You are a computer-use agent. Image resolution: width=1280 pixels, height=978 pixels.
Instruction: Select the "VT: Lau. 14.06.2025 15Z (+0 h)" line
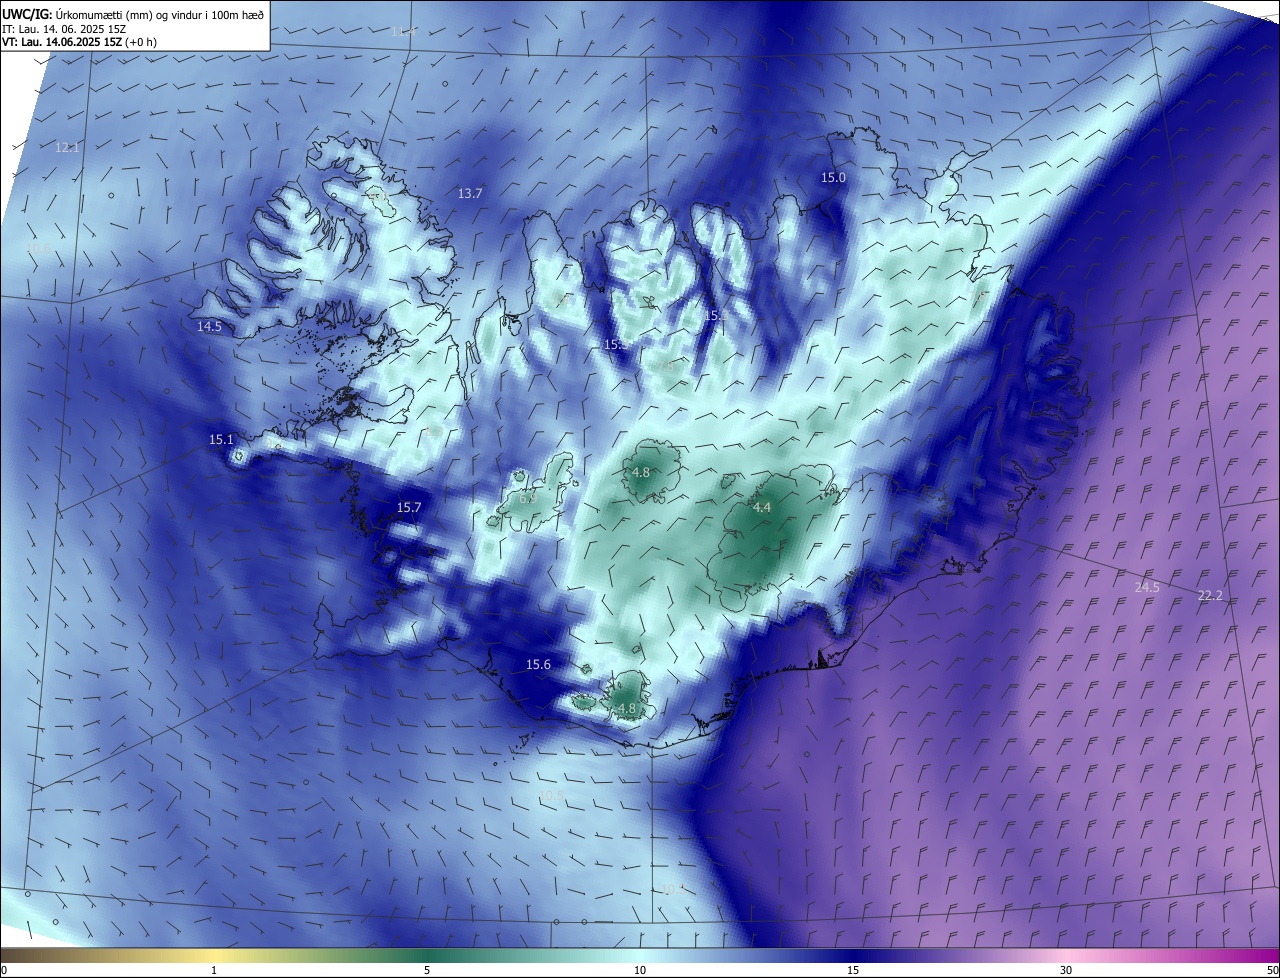click(x=80, y=42)
